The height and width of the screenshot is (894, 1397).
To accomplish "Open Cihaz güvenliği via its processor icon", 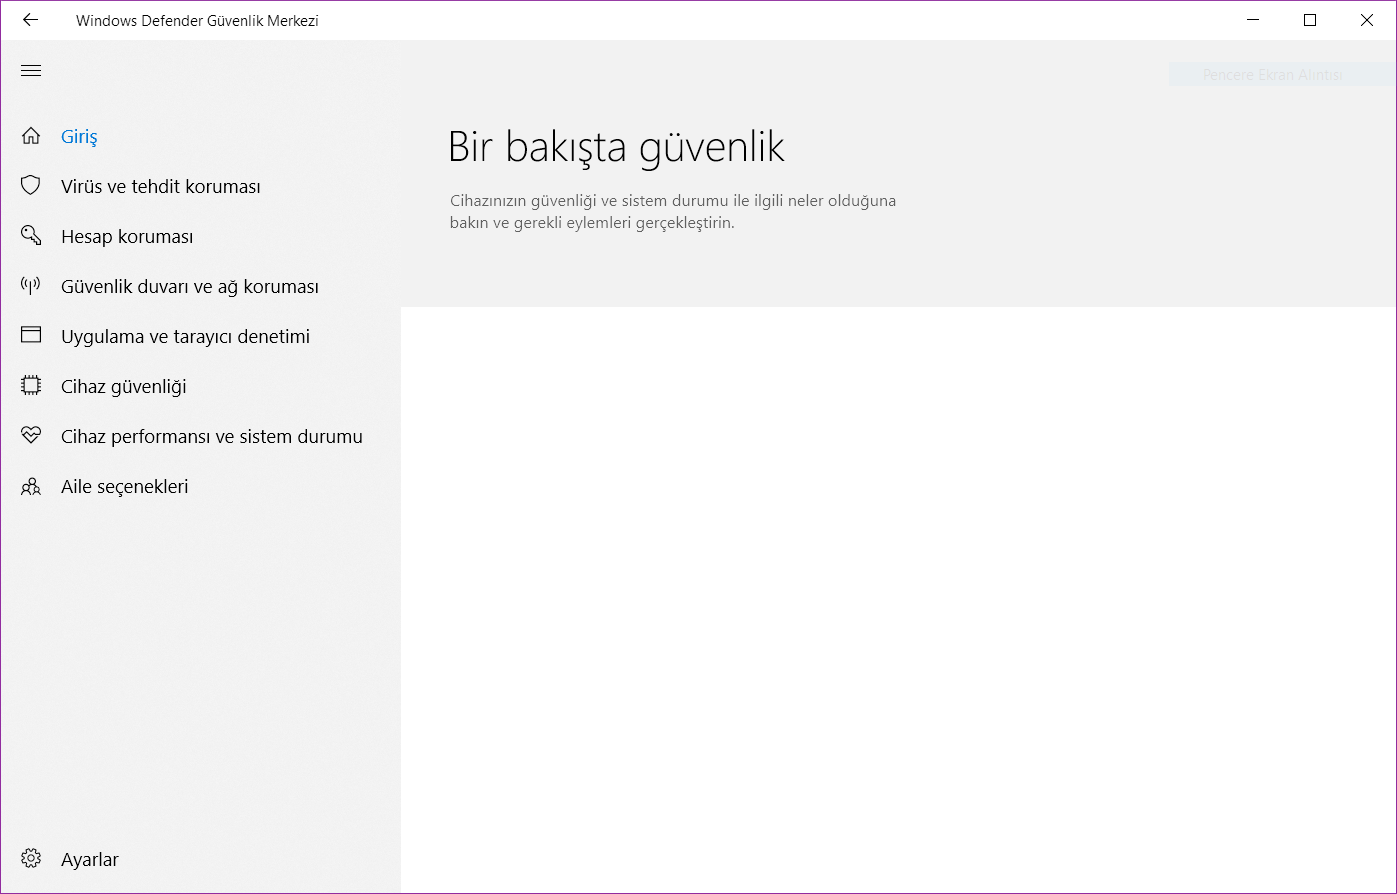I will [x=30, y=385].
